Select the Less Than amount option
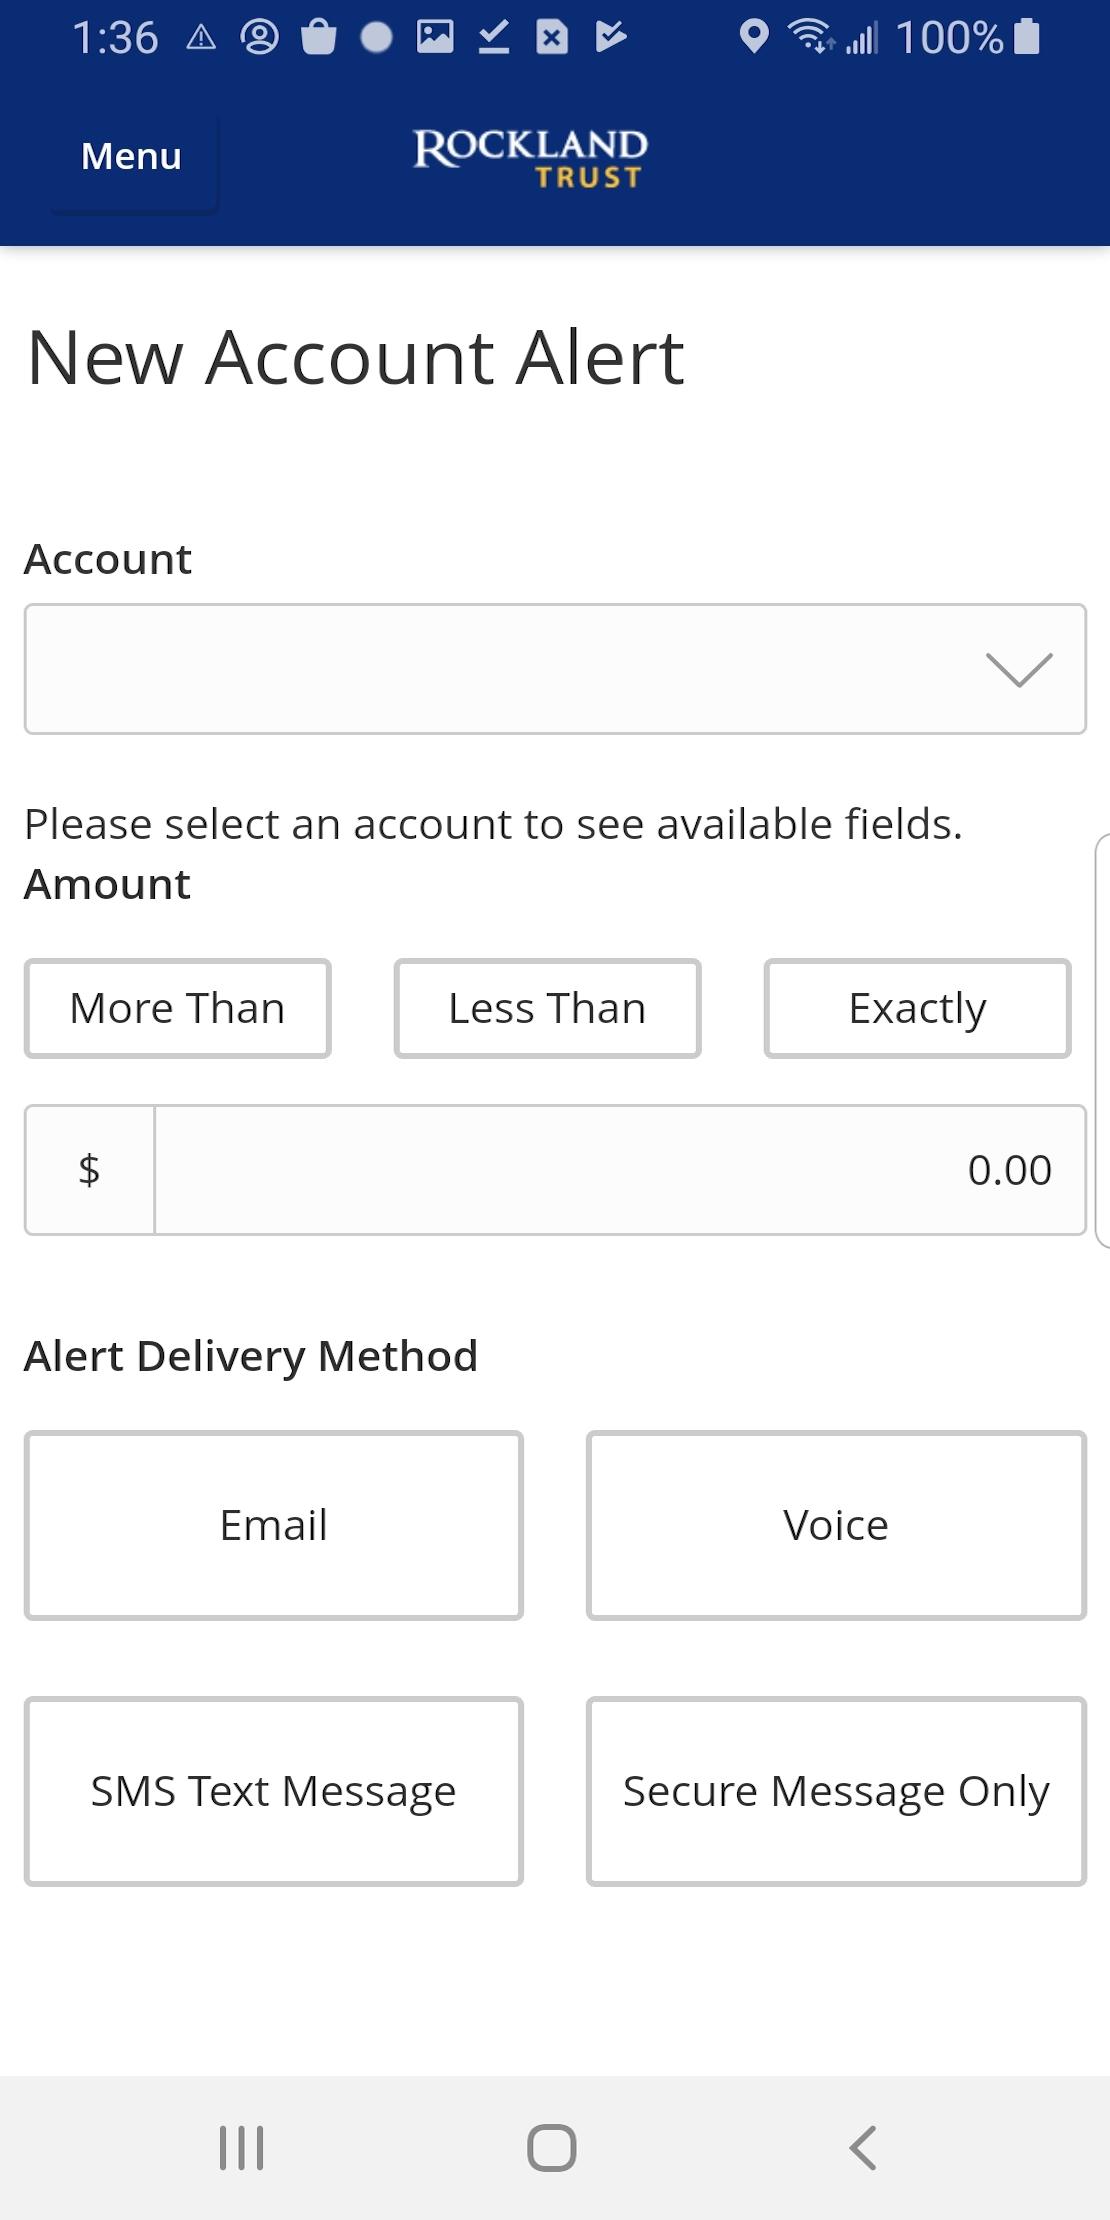 (x=547, y=1008)
